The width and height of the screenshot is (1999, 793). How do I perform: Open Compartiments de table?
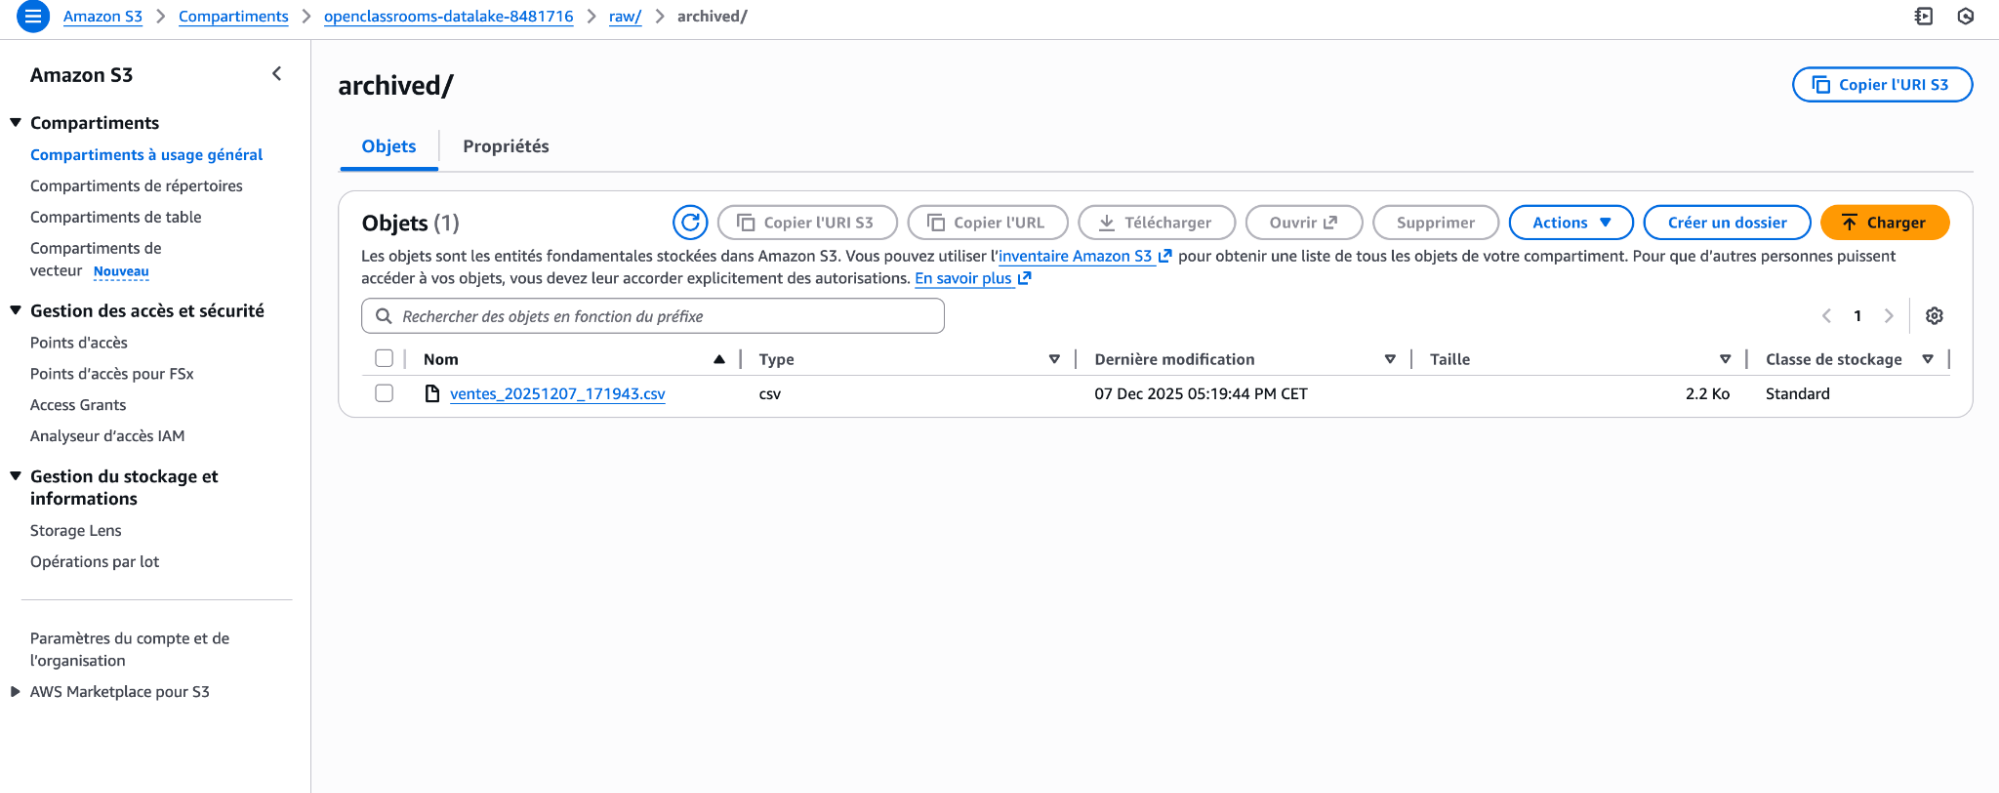[116, 217]
